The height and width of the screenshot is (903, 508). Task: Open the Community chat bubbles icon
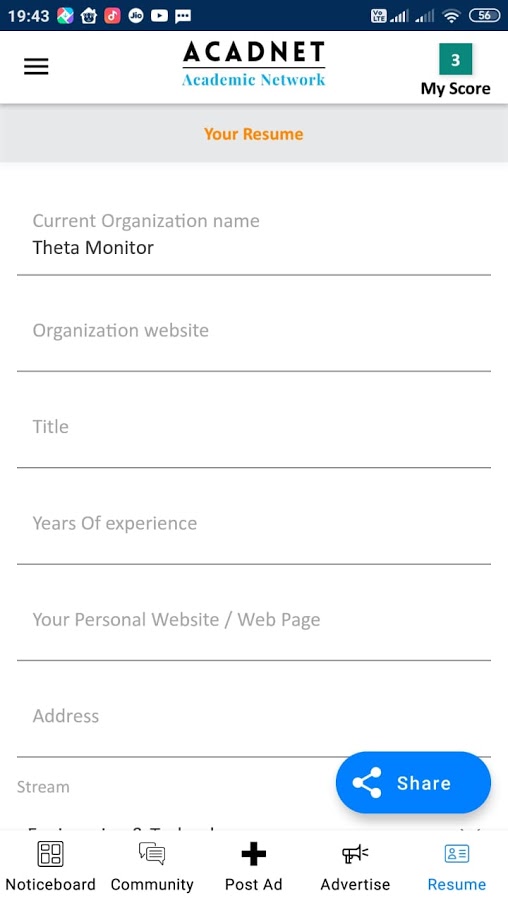tap(152, 853)
